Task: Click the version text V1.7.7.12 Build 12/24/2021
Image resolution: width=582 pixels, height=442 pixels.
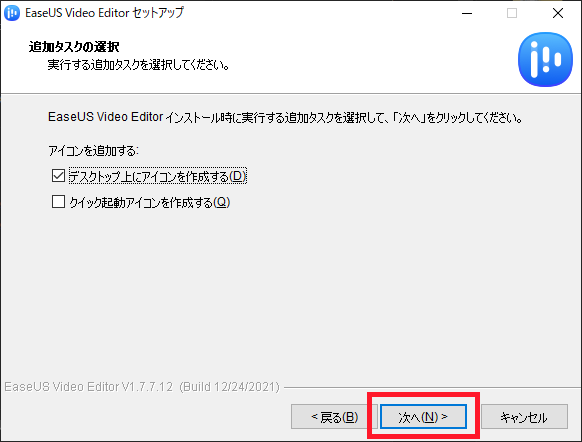Action: tap(142, 387)
